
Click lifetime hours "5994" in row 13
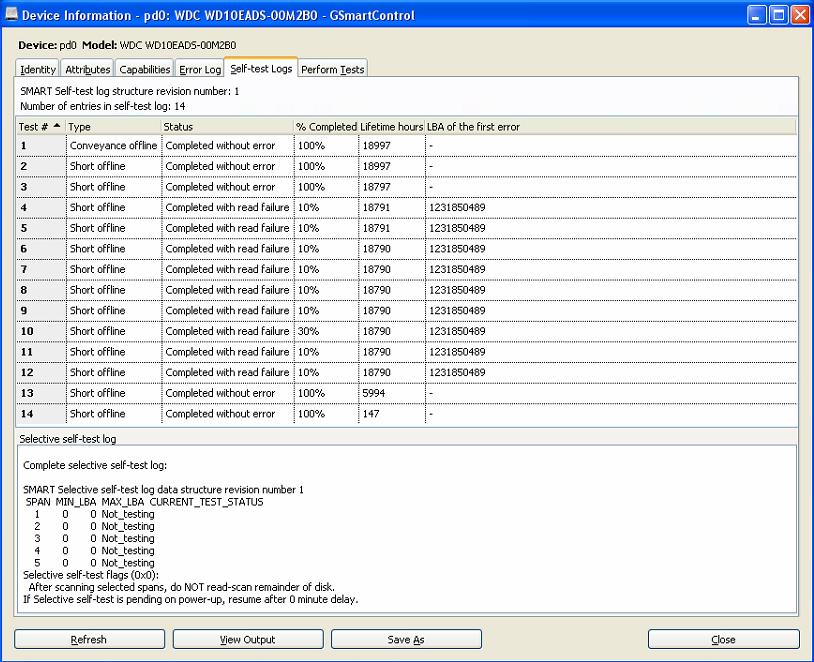click(x=374, y=393)
